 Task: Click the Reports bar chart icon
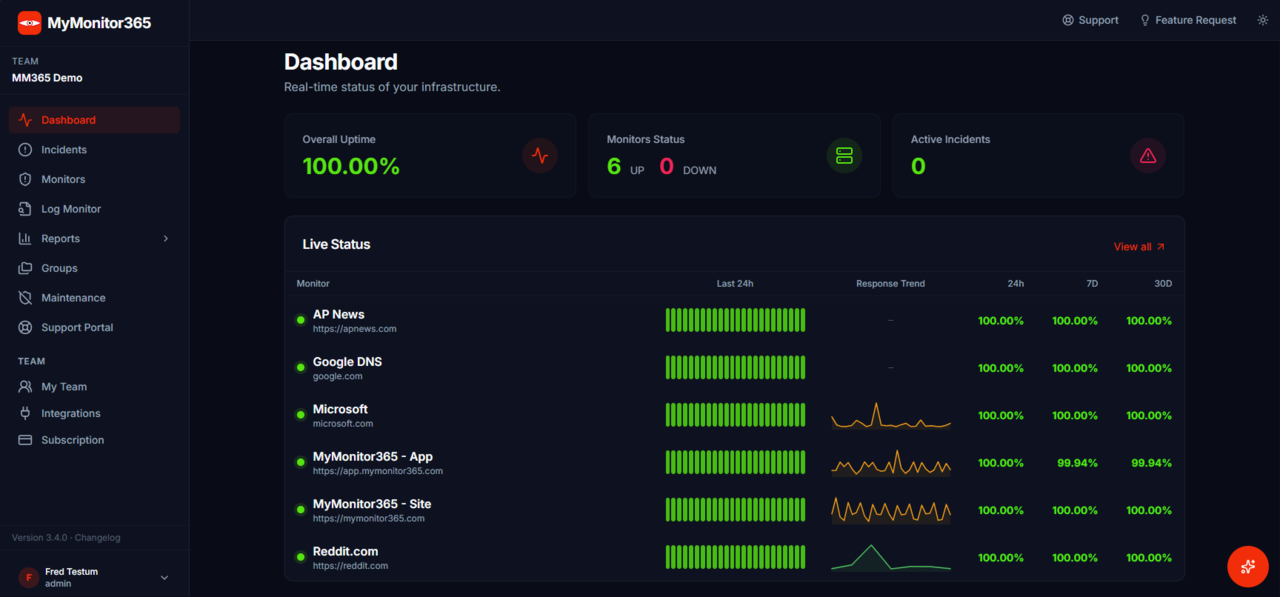pos(25,239)
